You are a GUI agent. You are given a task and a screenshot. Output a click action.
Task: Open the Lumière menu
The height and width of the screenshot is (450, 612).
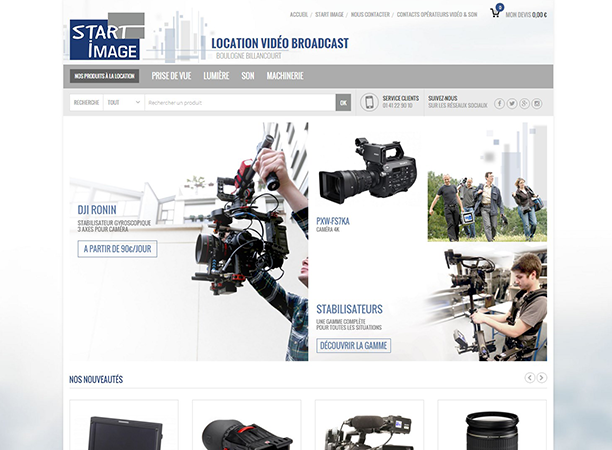coord(216,76)
